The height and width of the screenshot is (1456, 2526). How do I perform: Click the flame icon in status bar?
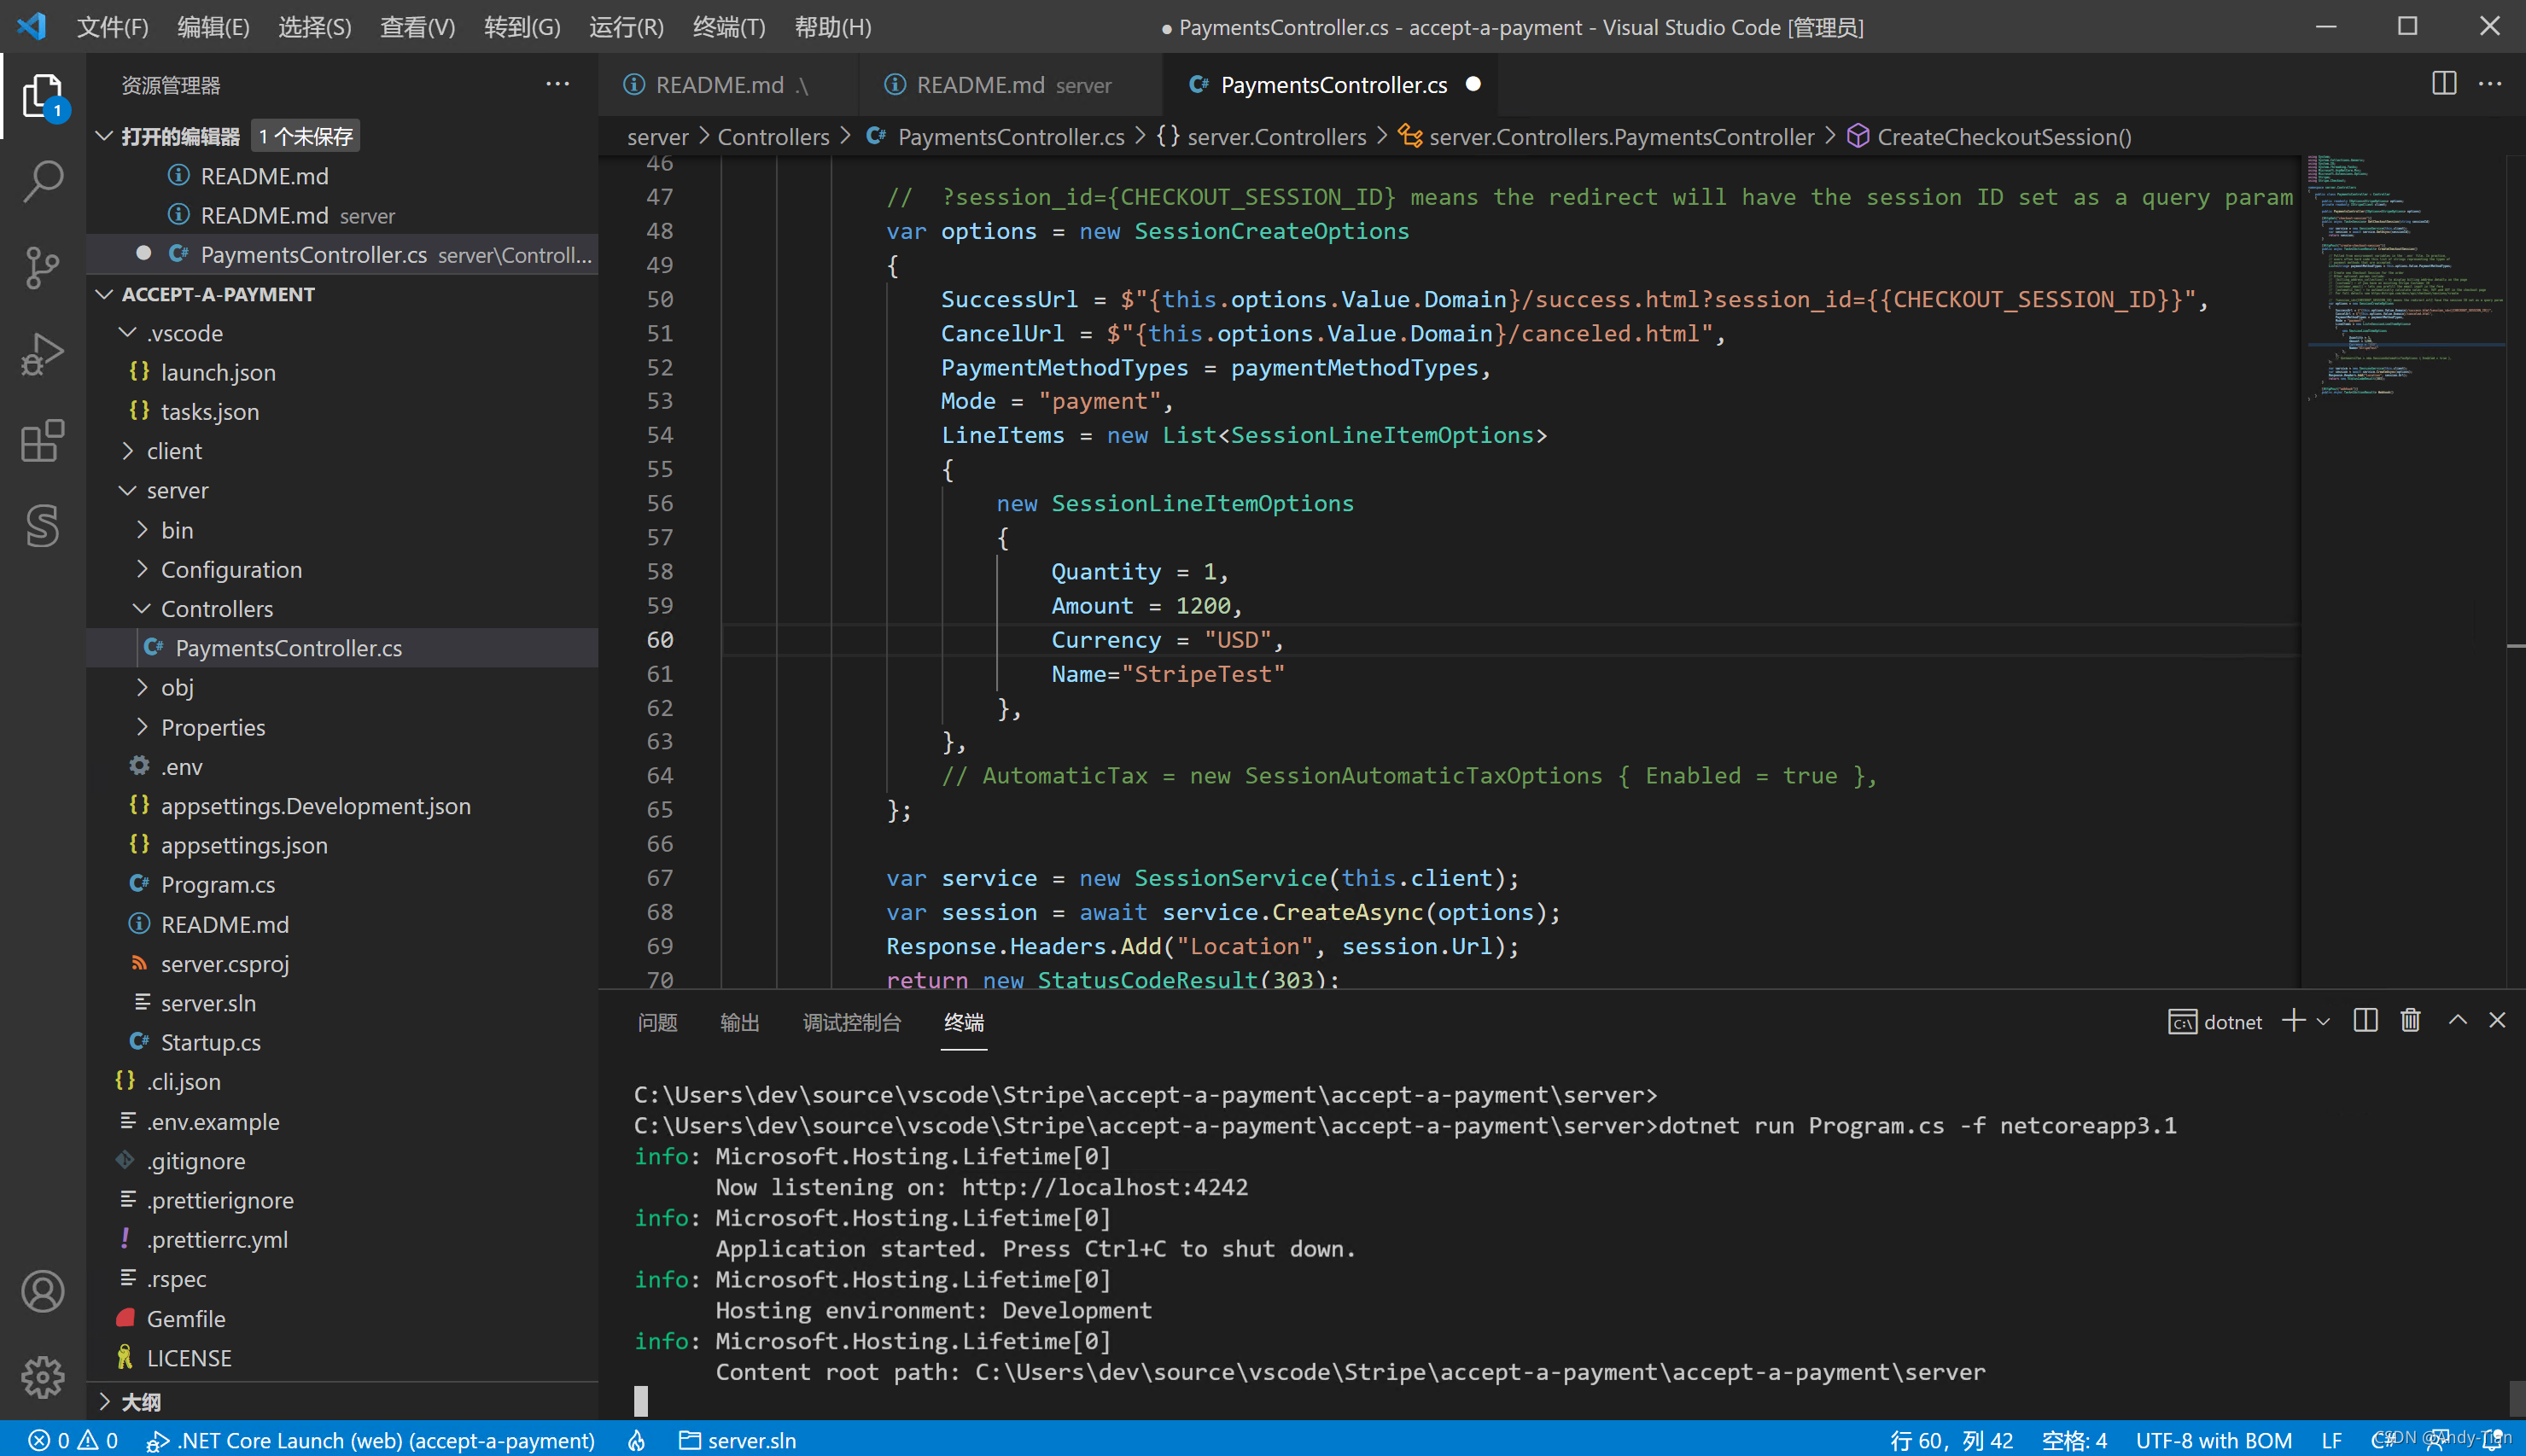637,1440
